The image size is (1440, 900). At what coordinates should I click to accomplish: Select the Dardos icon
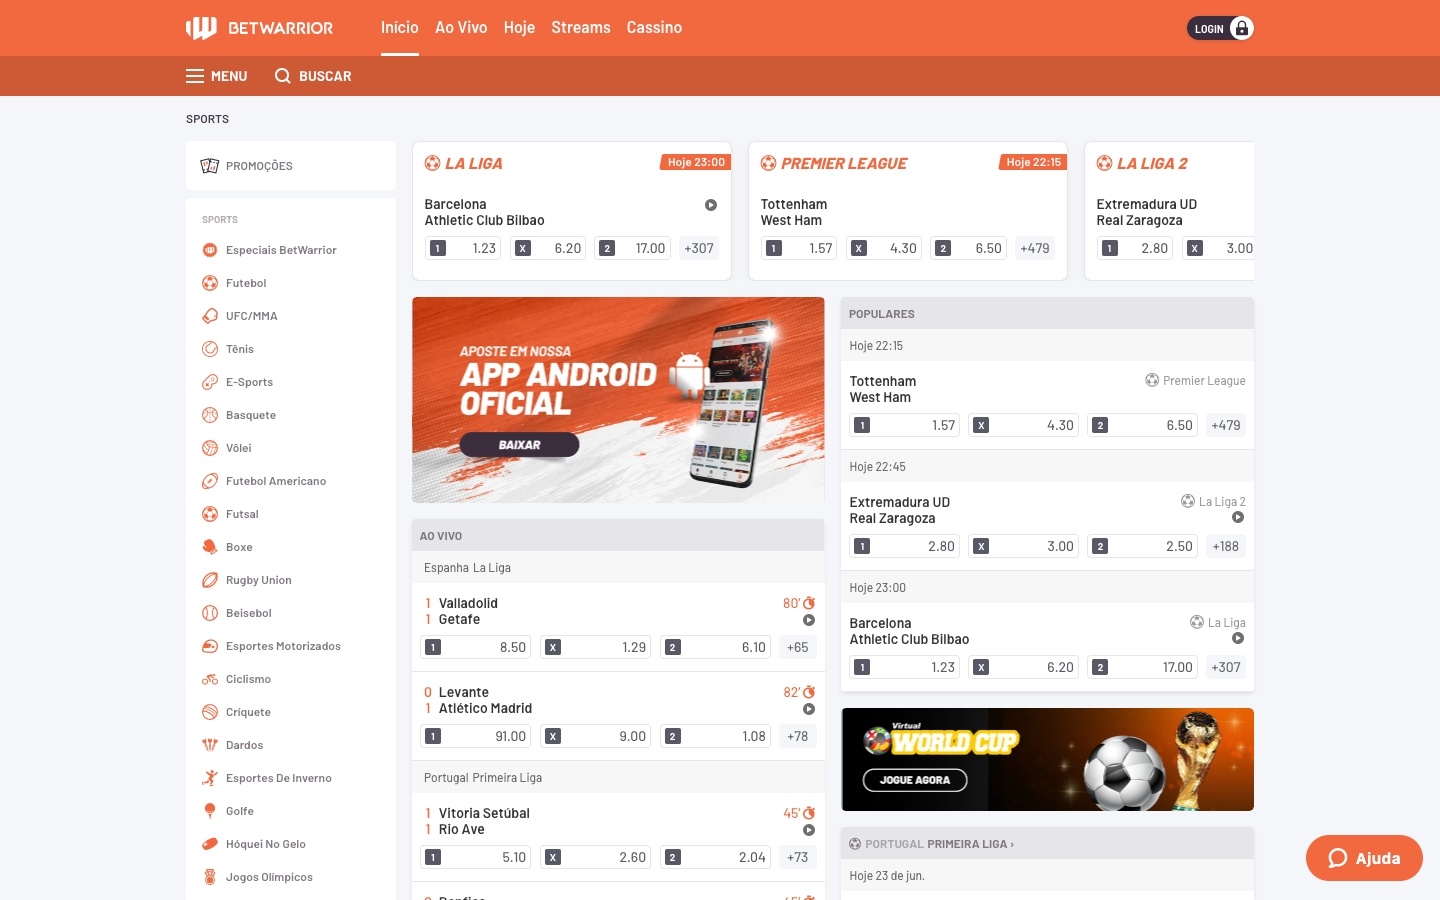click(210, 745)
